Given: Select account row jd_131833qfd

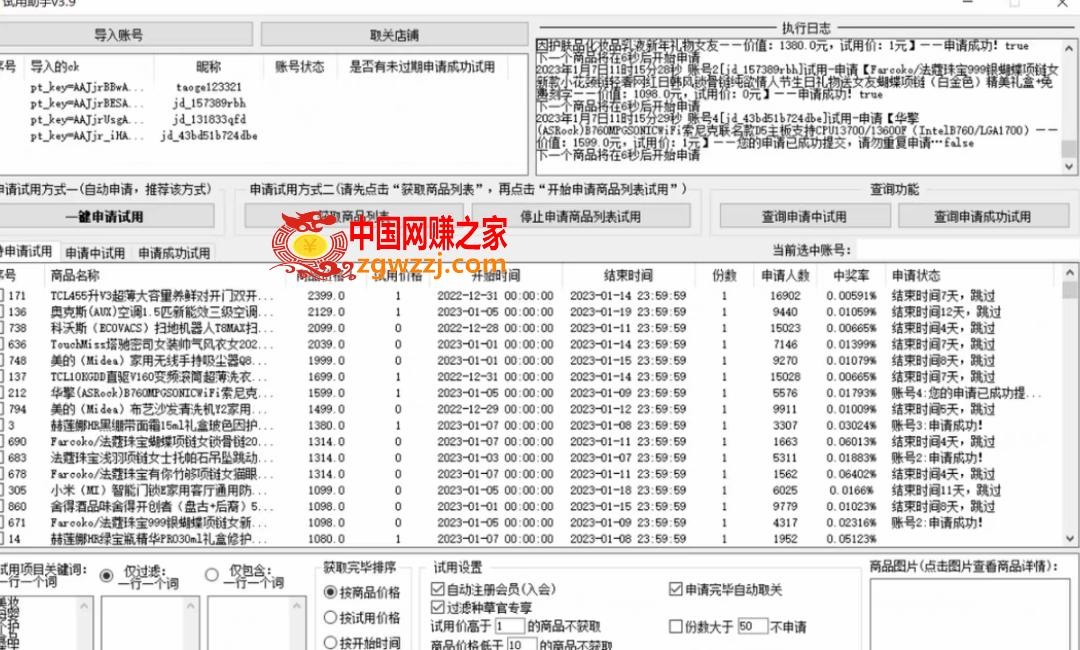Looking at the screenshot, I should [x=209, y=119].
